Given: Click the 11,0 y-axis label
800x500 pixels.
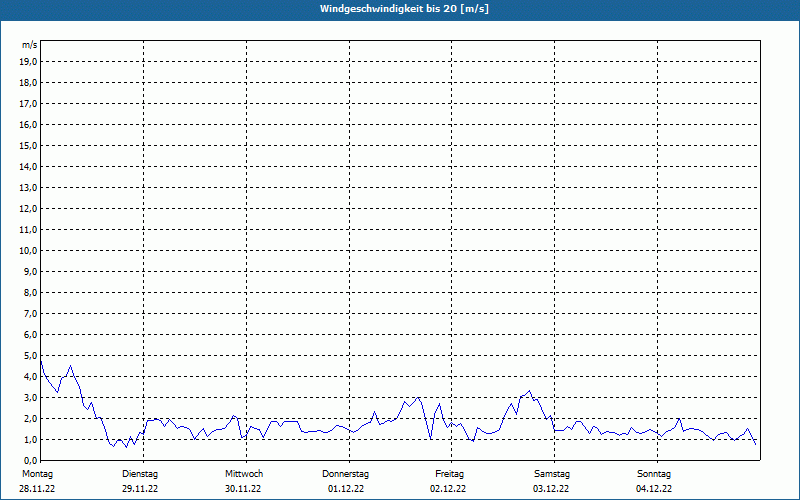Looking at the screenshot, I should (28, 230).
